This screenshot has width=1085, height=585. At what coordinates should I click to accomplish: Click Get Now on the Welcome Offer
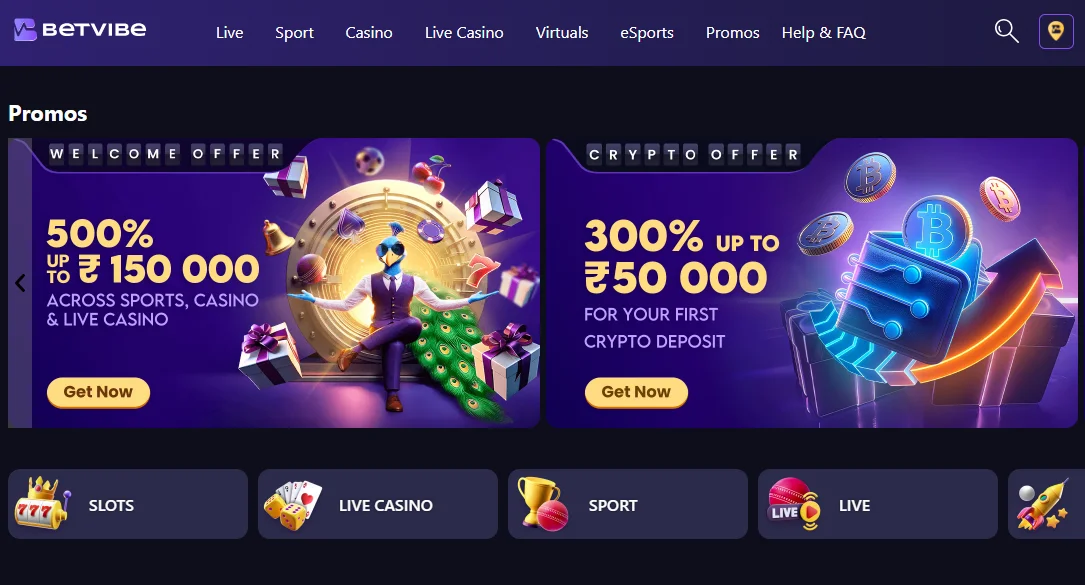98,392
